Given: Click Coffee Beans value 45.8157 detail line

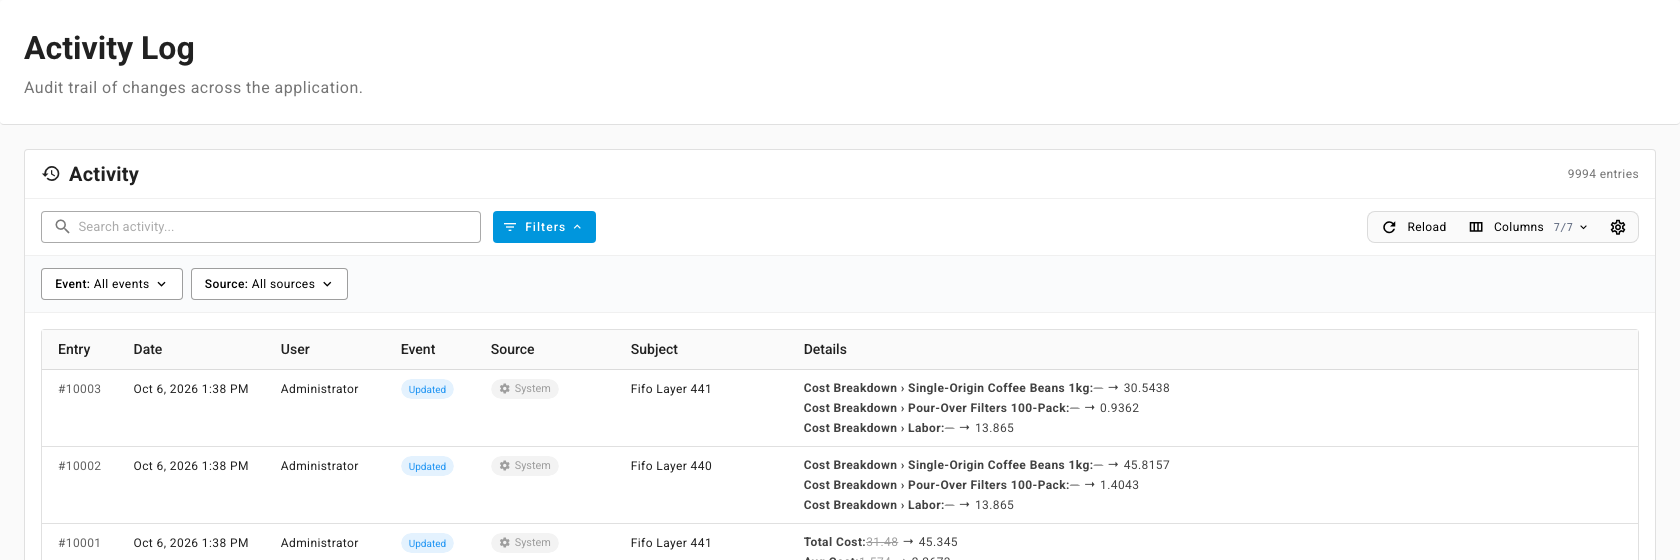Looking at the screenshot, I should point(986,465).
